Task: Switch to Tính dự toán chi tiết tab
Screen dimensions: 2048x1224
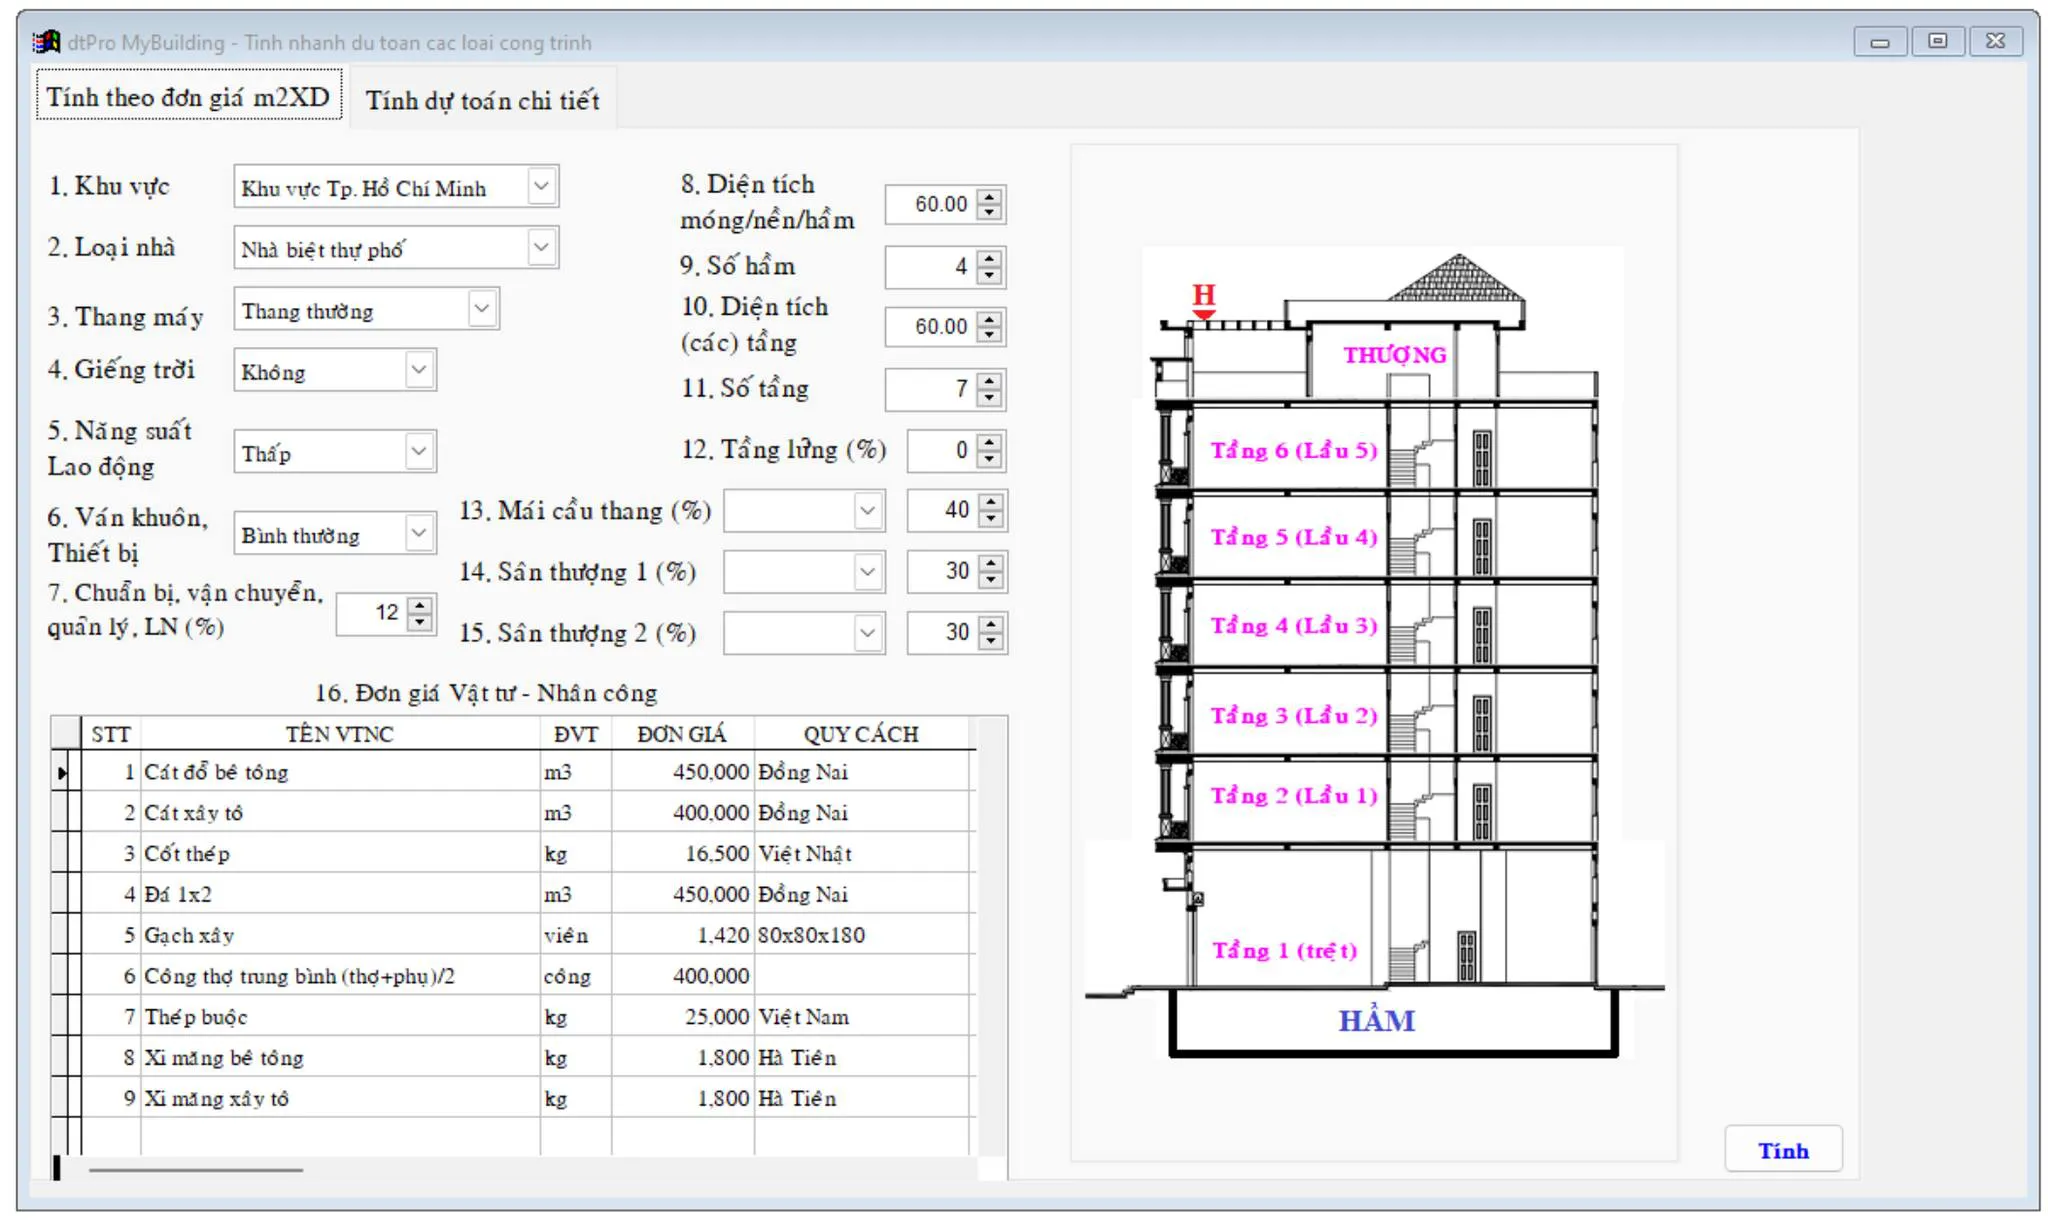Action: 482,100
